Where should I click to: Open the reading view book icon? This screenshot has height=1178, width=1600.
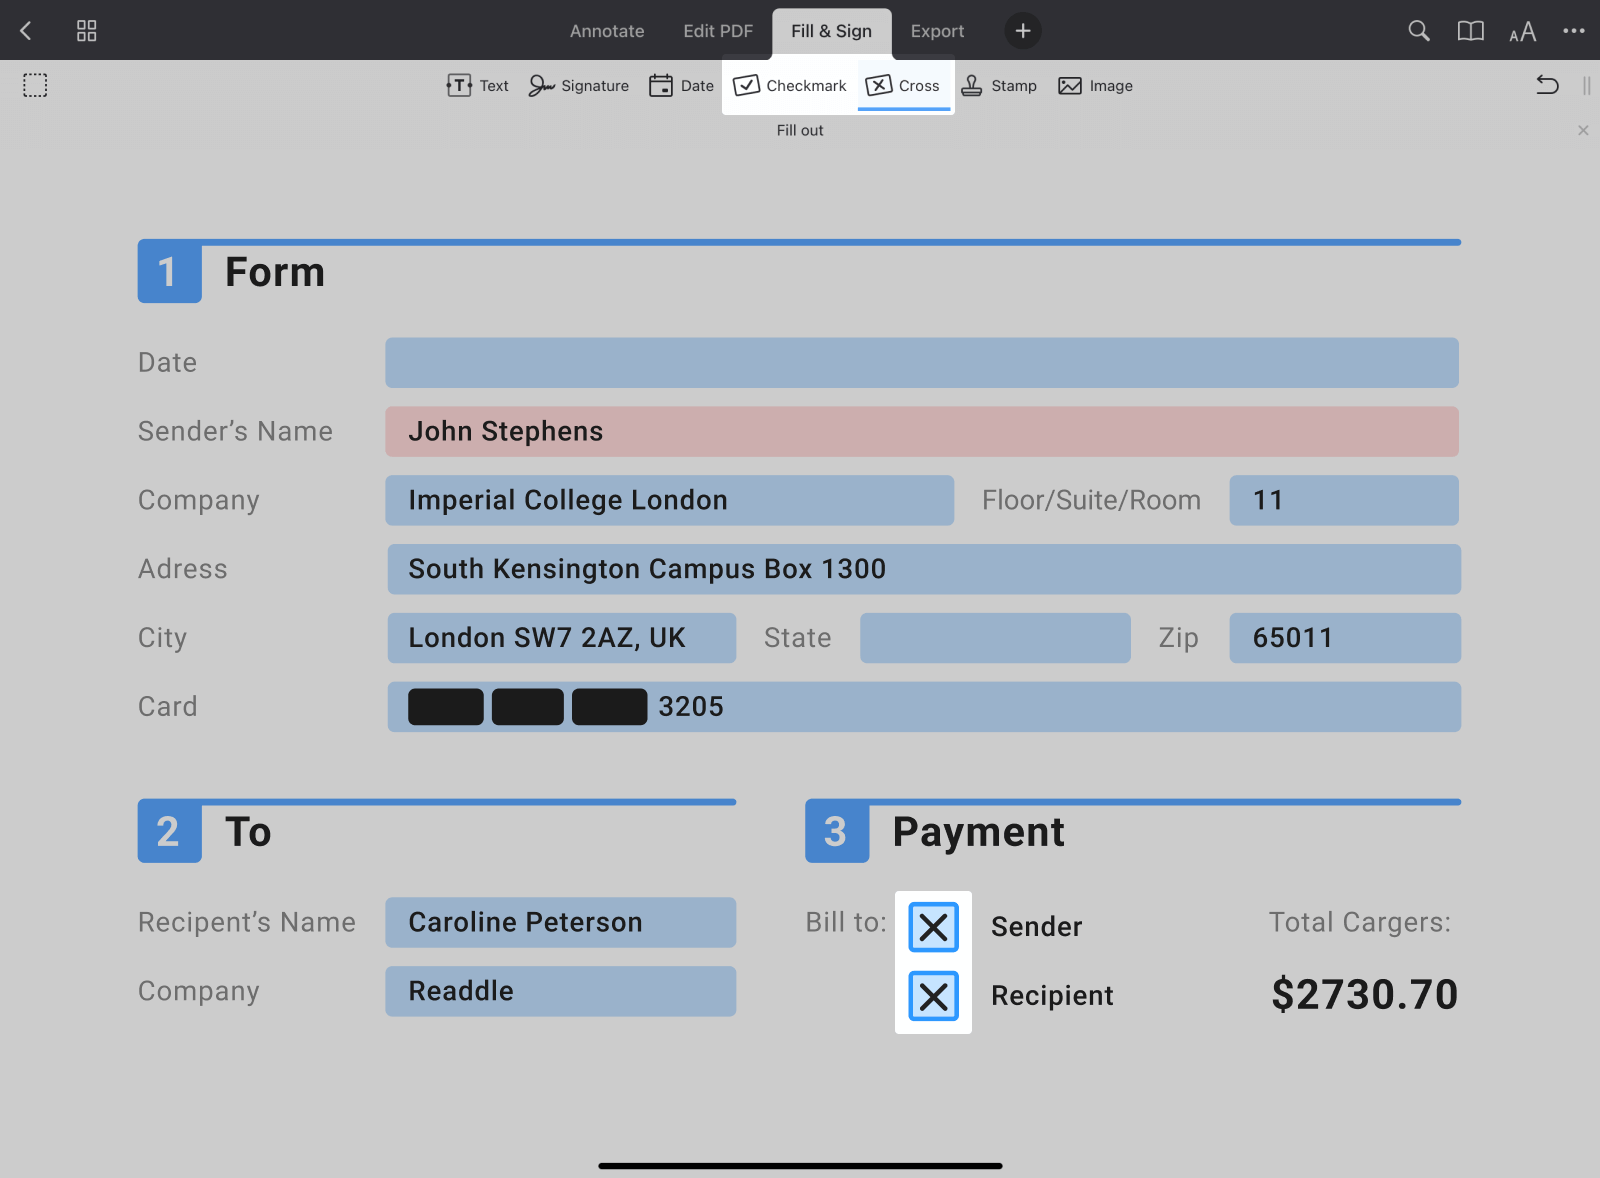(1470, 30)
